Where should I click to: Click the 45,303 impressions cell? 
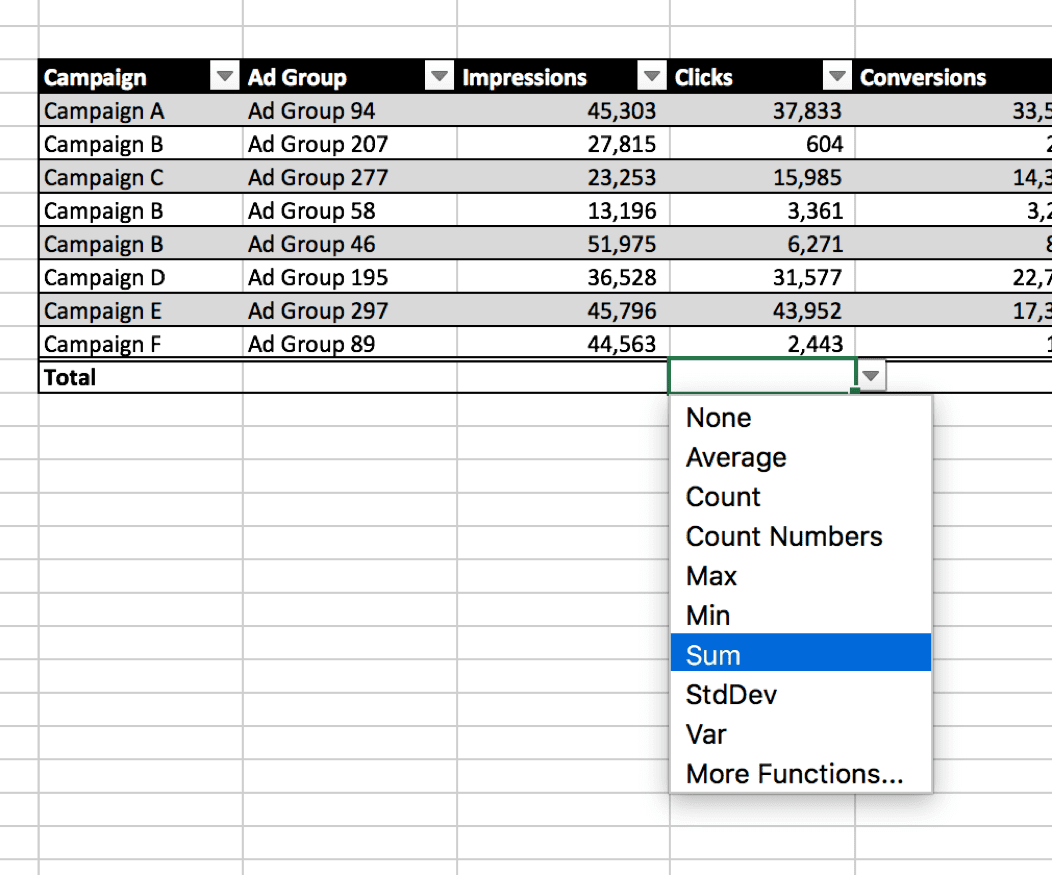coord(563,110)
